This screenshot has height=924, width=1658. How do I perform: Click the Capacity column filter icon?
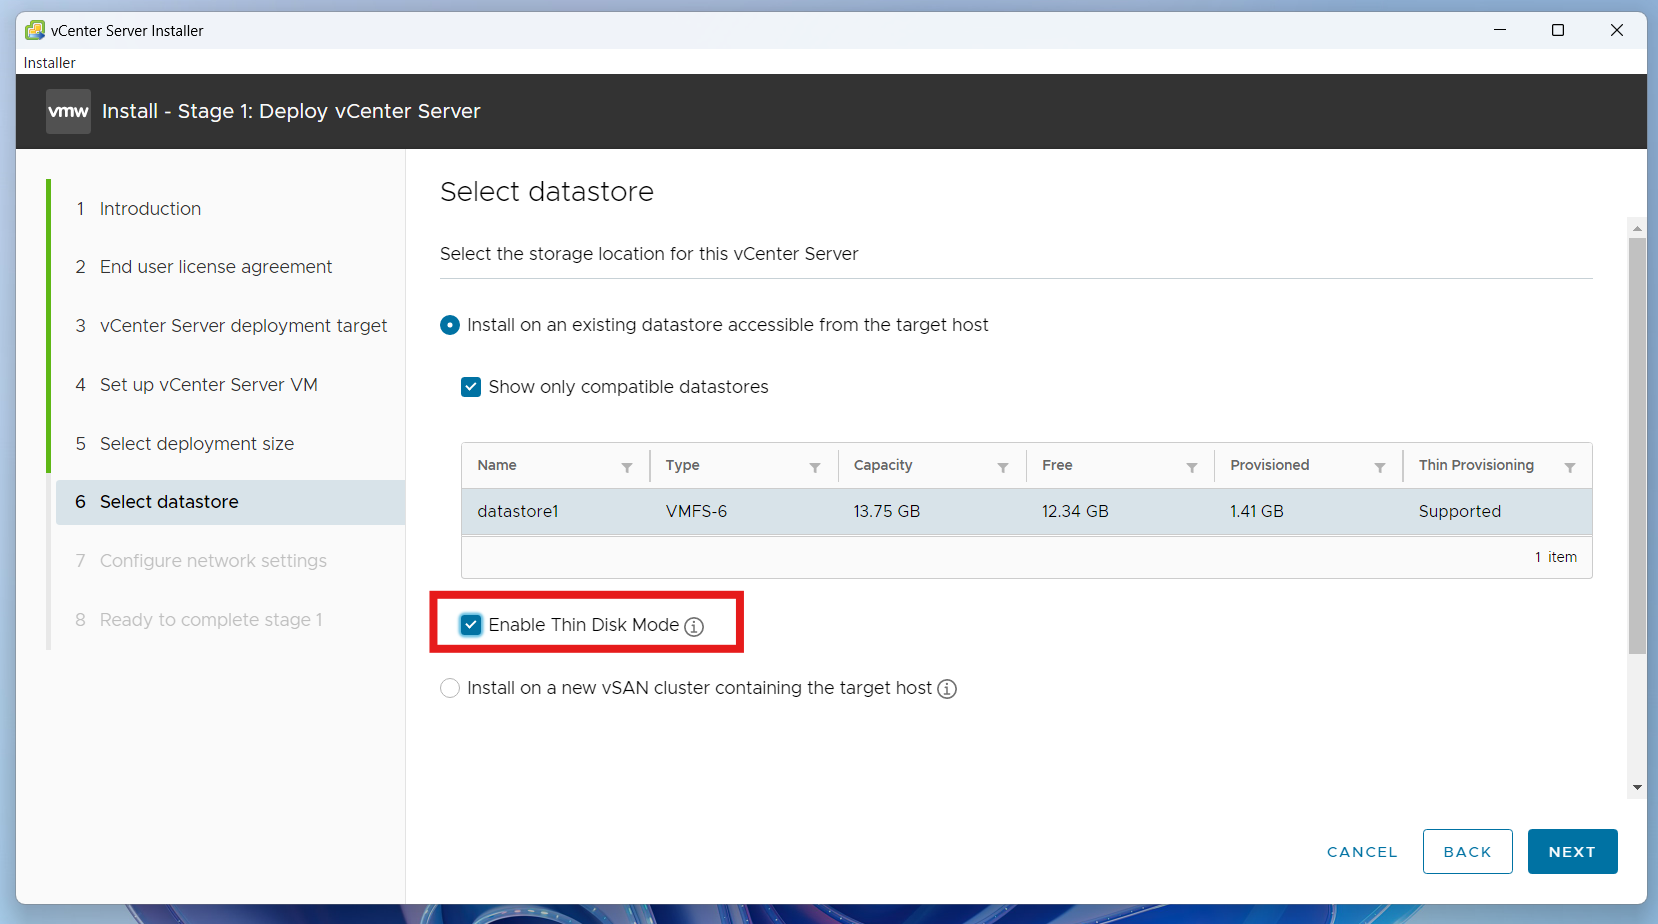tap(1003, 467)
